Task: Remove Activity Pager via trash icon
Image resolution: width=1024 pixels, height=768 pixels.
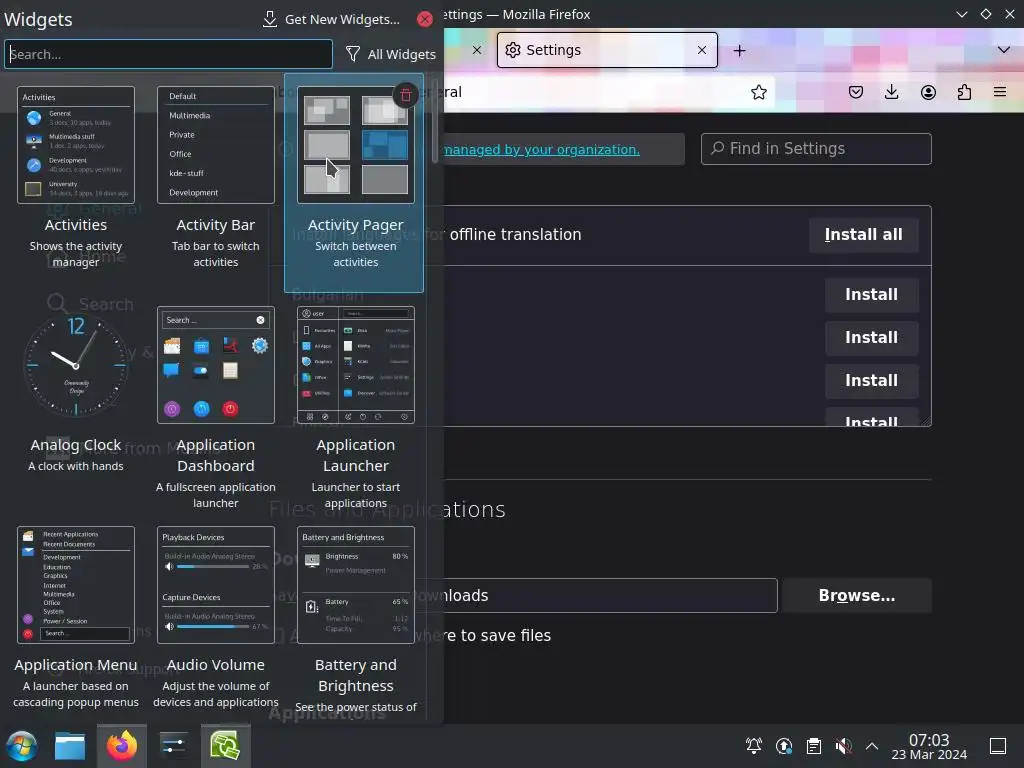Action: pyautogui.click(x=406, y=95)
